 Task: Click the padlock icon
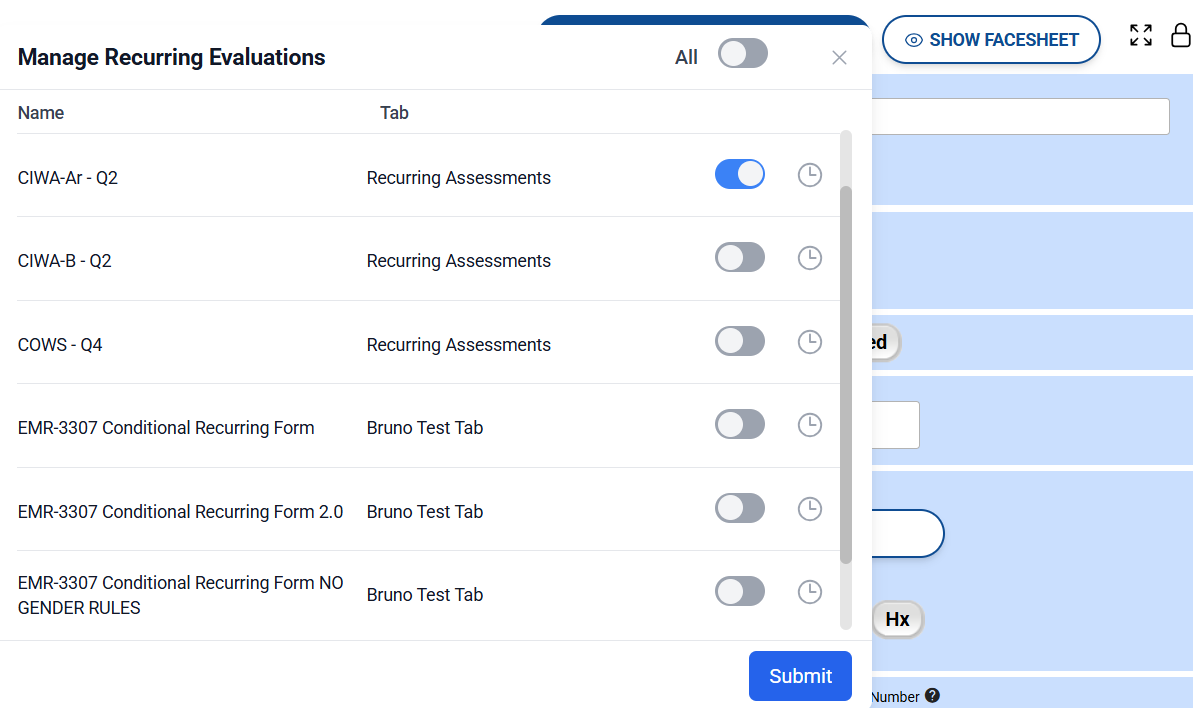(x=1180, y=36)
